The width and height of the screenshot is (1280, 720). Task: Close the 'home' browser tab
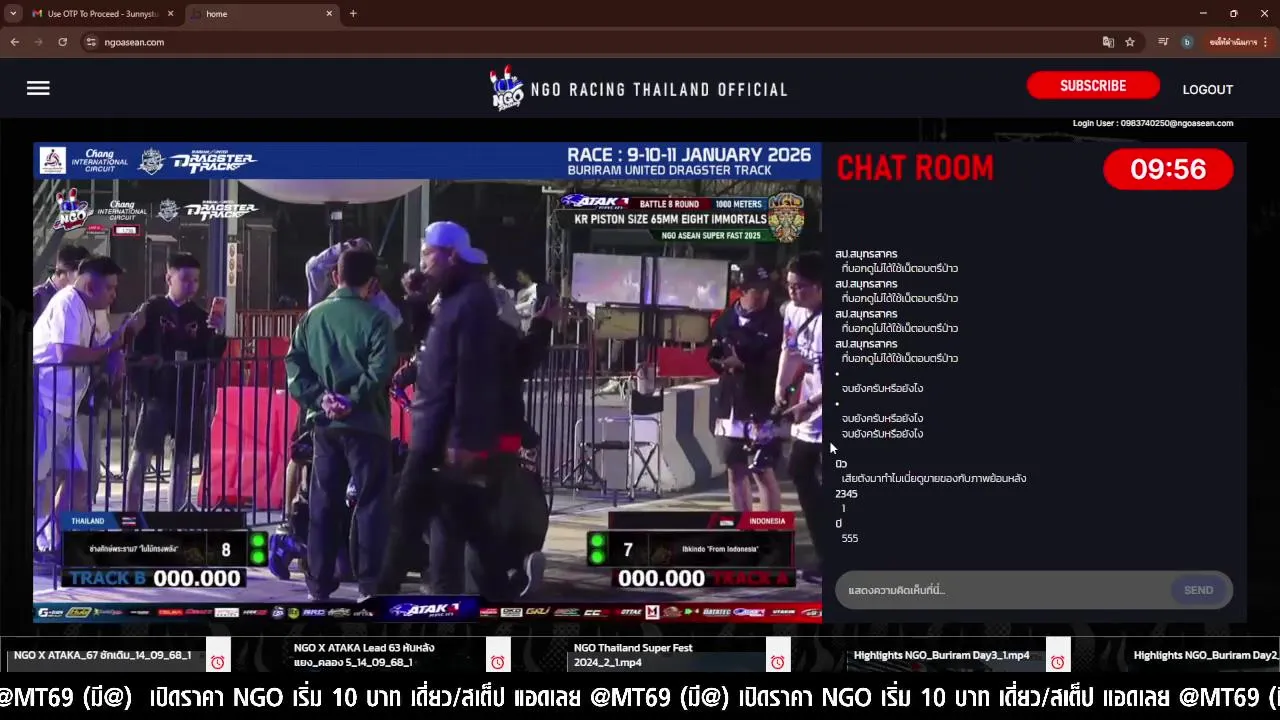point(329,14)
